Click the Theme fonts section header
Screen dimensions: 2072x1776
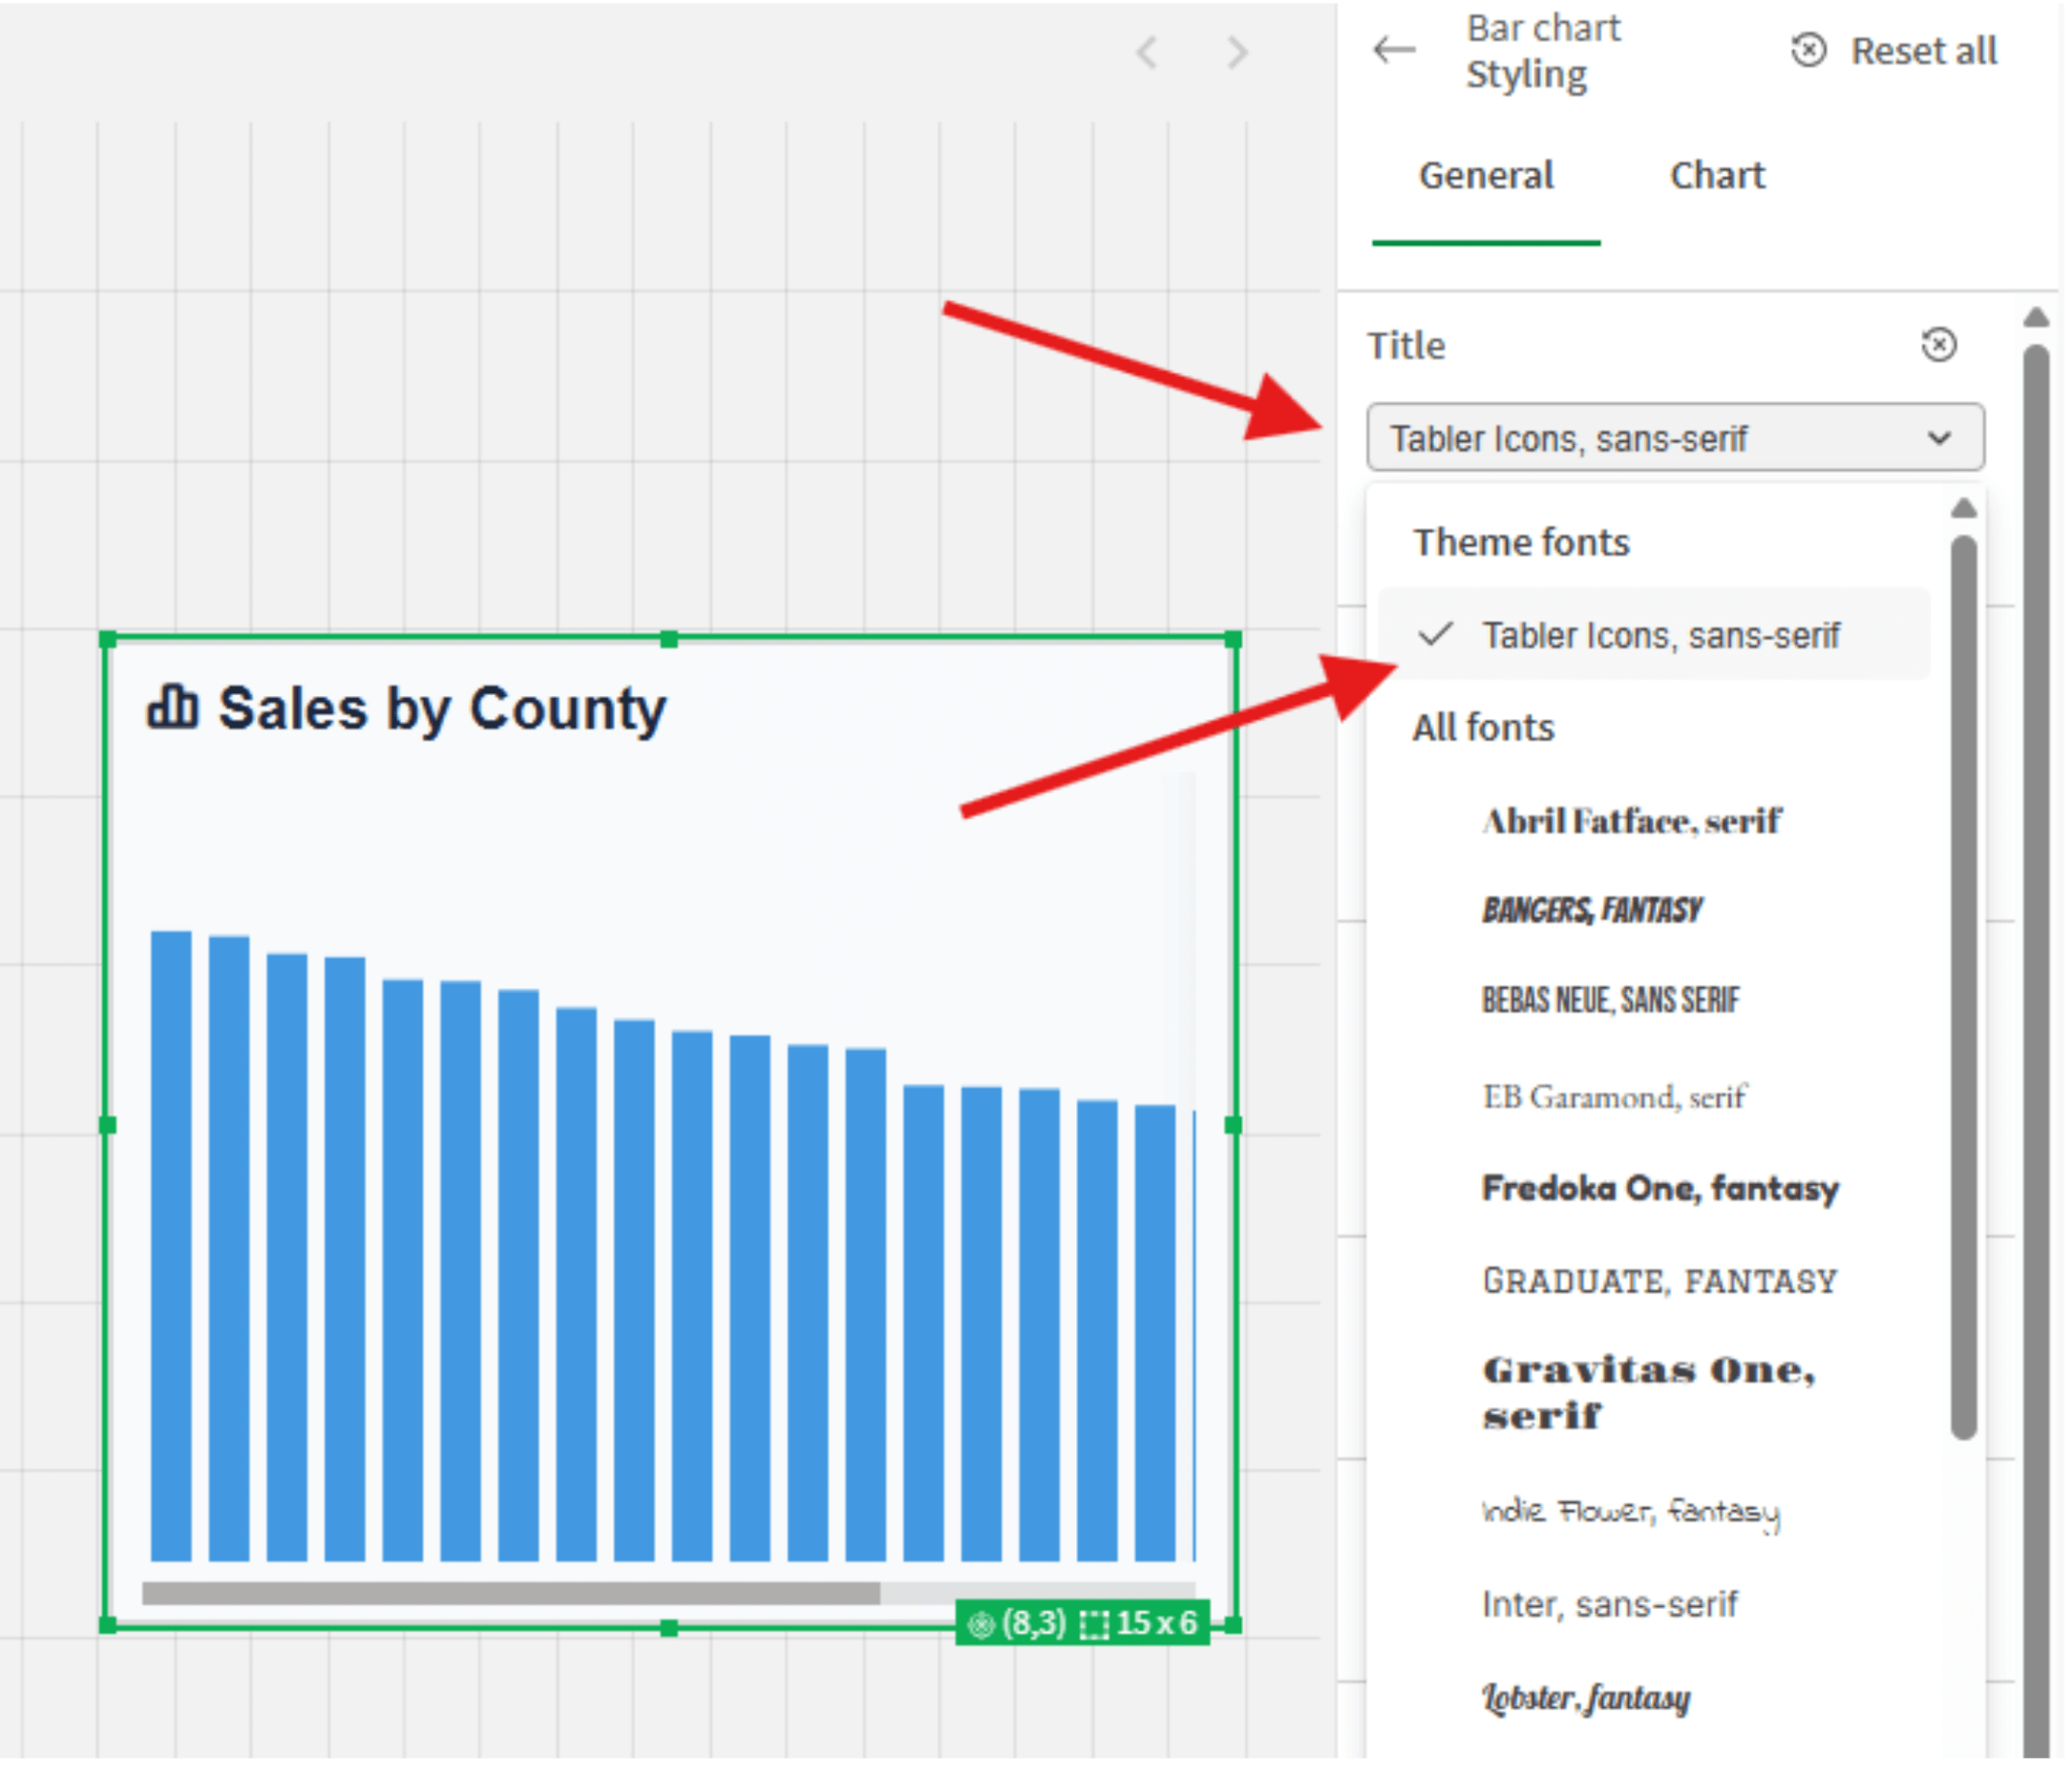pyautogui.click(x=1521, y=542)
